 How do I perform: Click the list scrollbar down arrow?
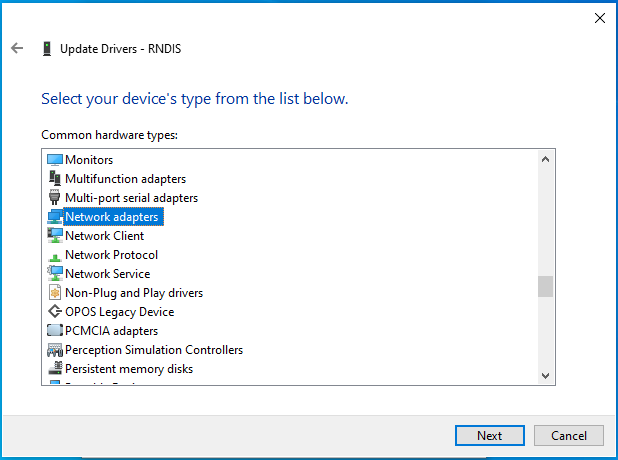pyautogui.click(x=545, y=376)
